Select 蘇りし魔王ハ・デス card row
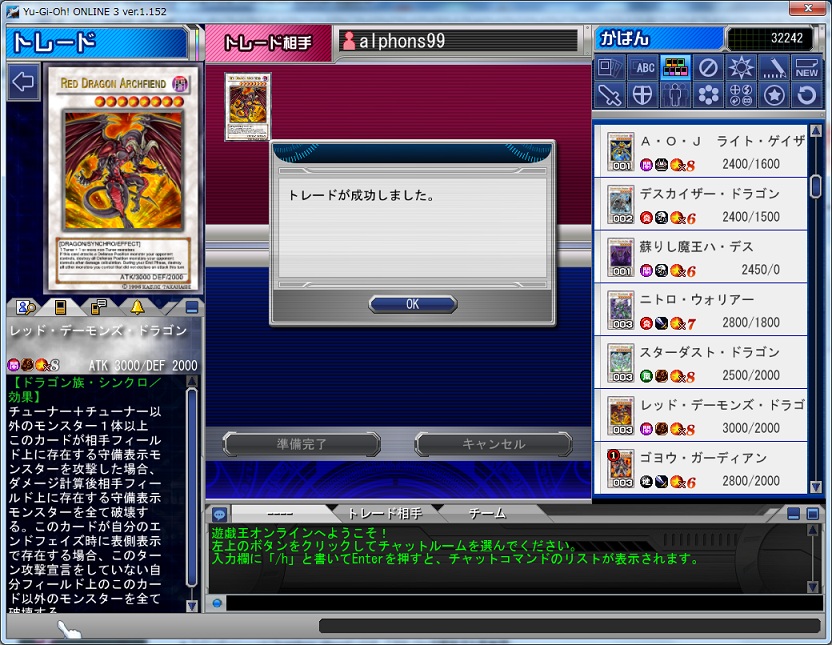 pos(700,257)
